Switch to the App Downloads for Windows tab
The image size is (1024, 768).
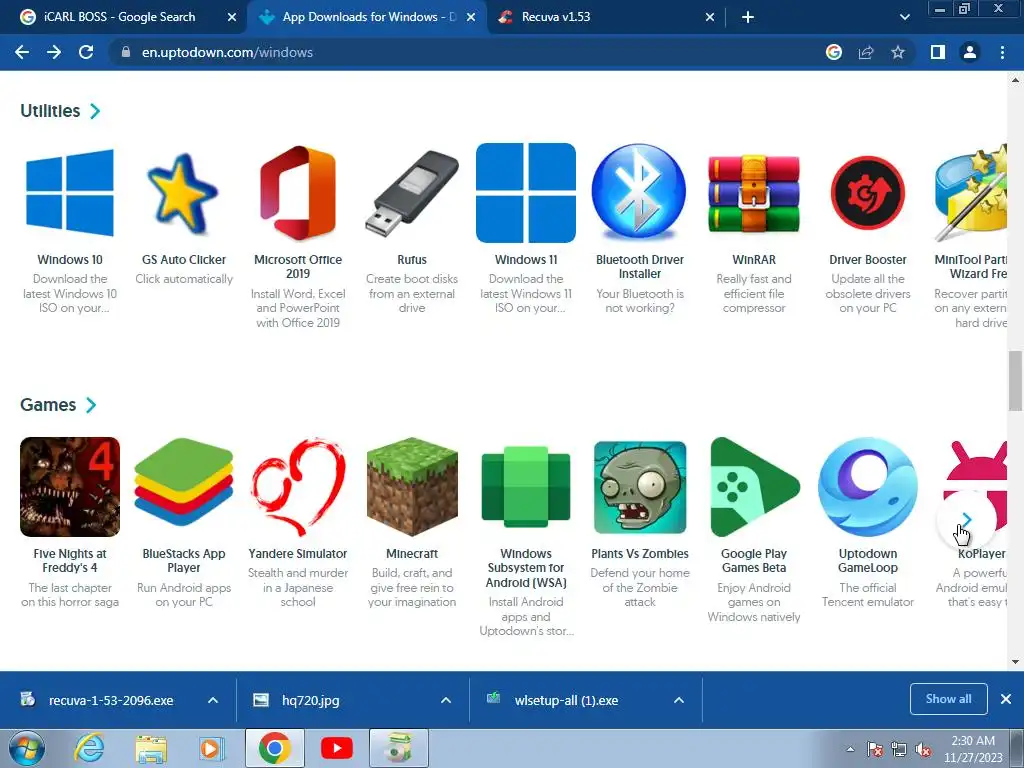368,17
